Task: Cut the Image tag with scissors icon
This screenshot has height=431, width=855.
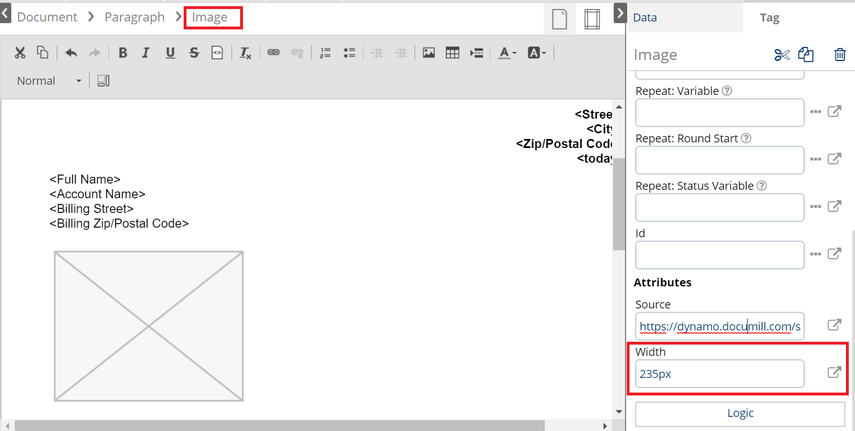Action: tap(782, 55)
